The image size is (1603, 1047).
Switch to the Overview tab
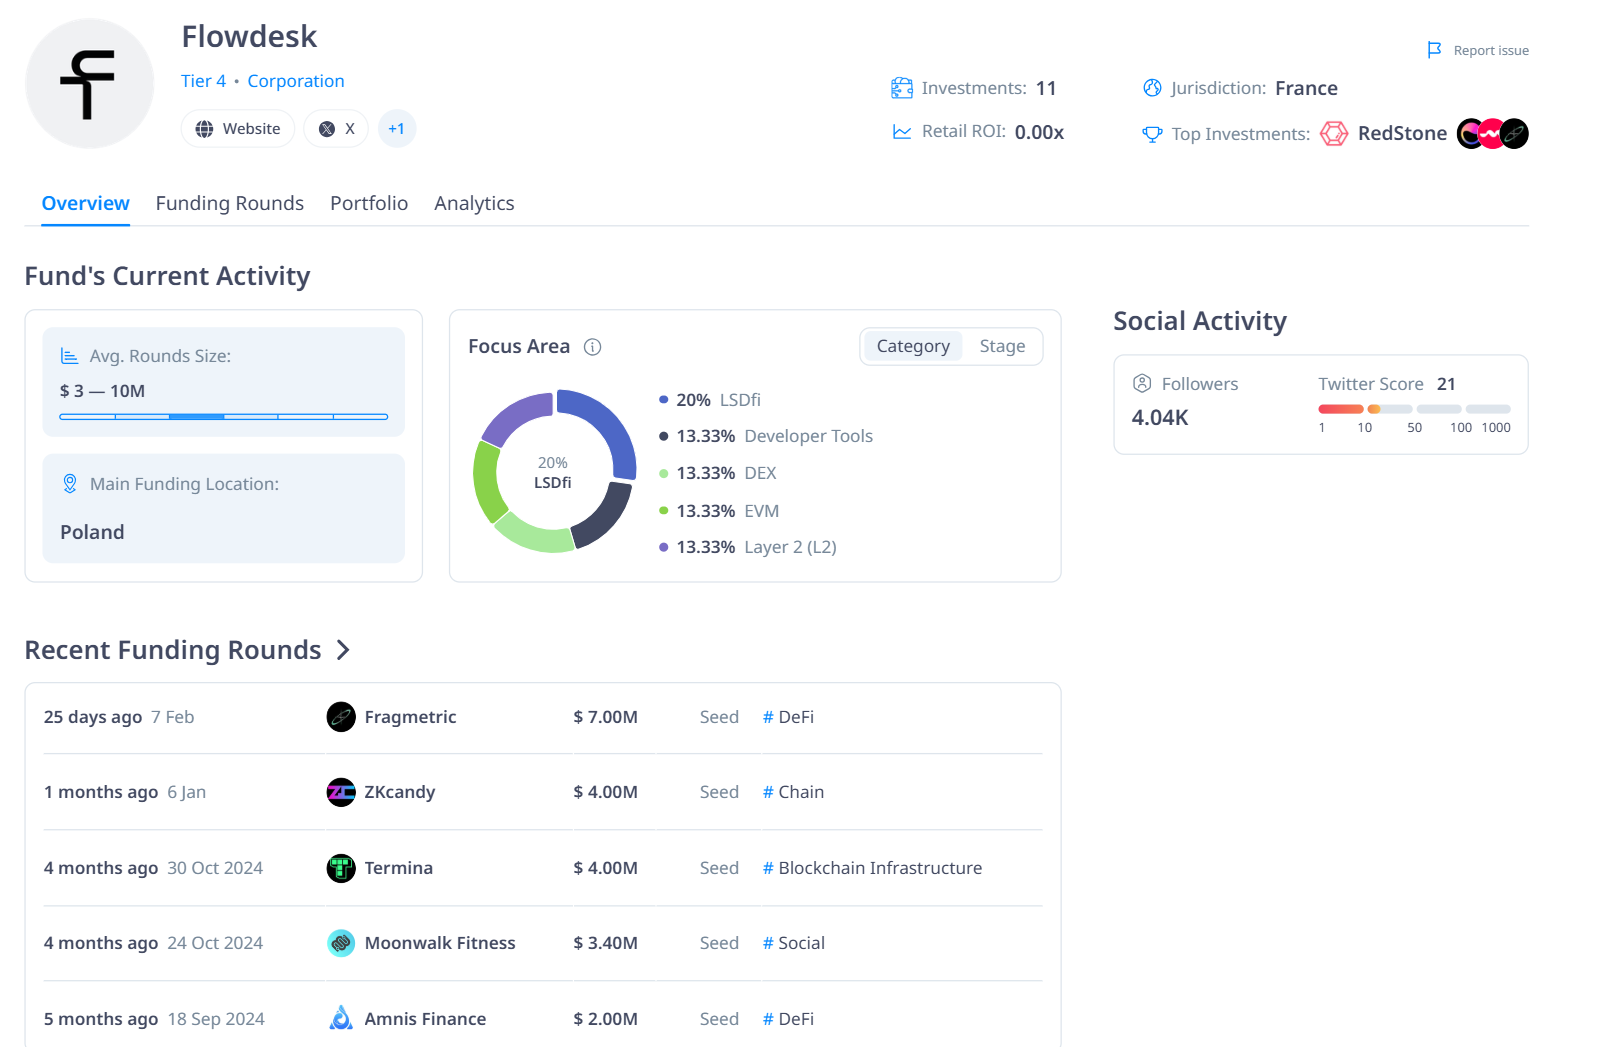click(86, 203)
